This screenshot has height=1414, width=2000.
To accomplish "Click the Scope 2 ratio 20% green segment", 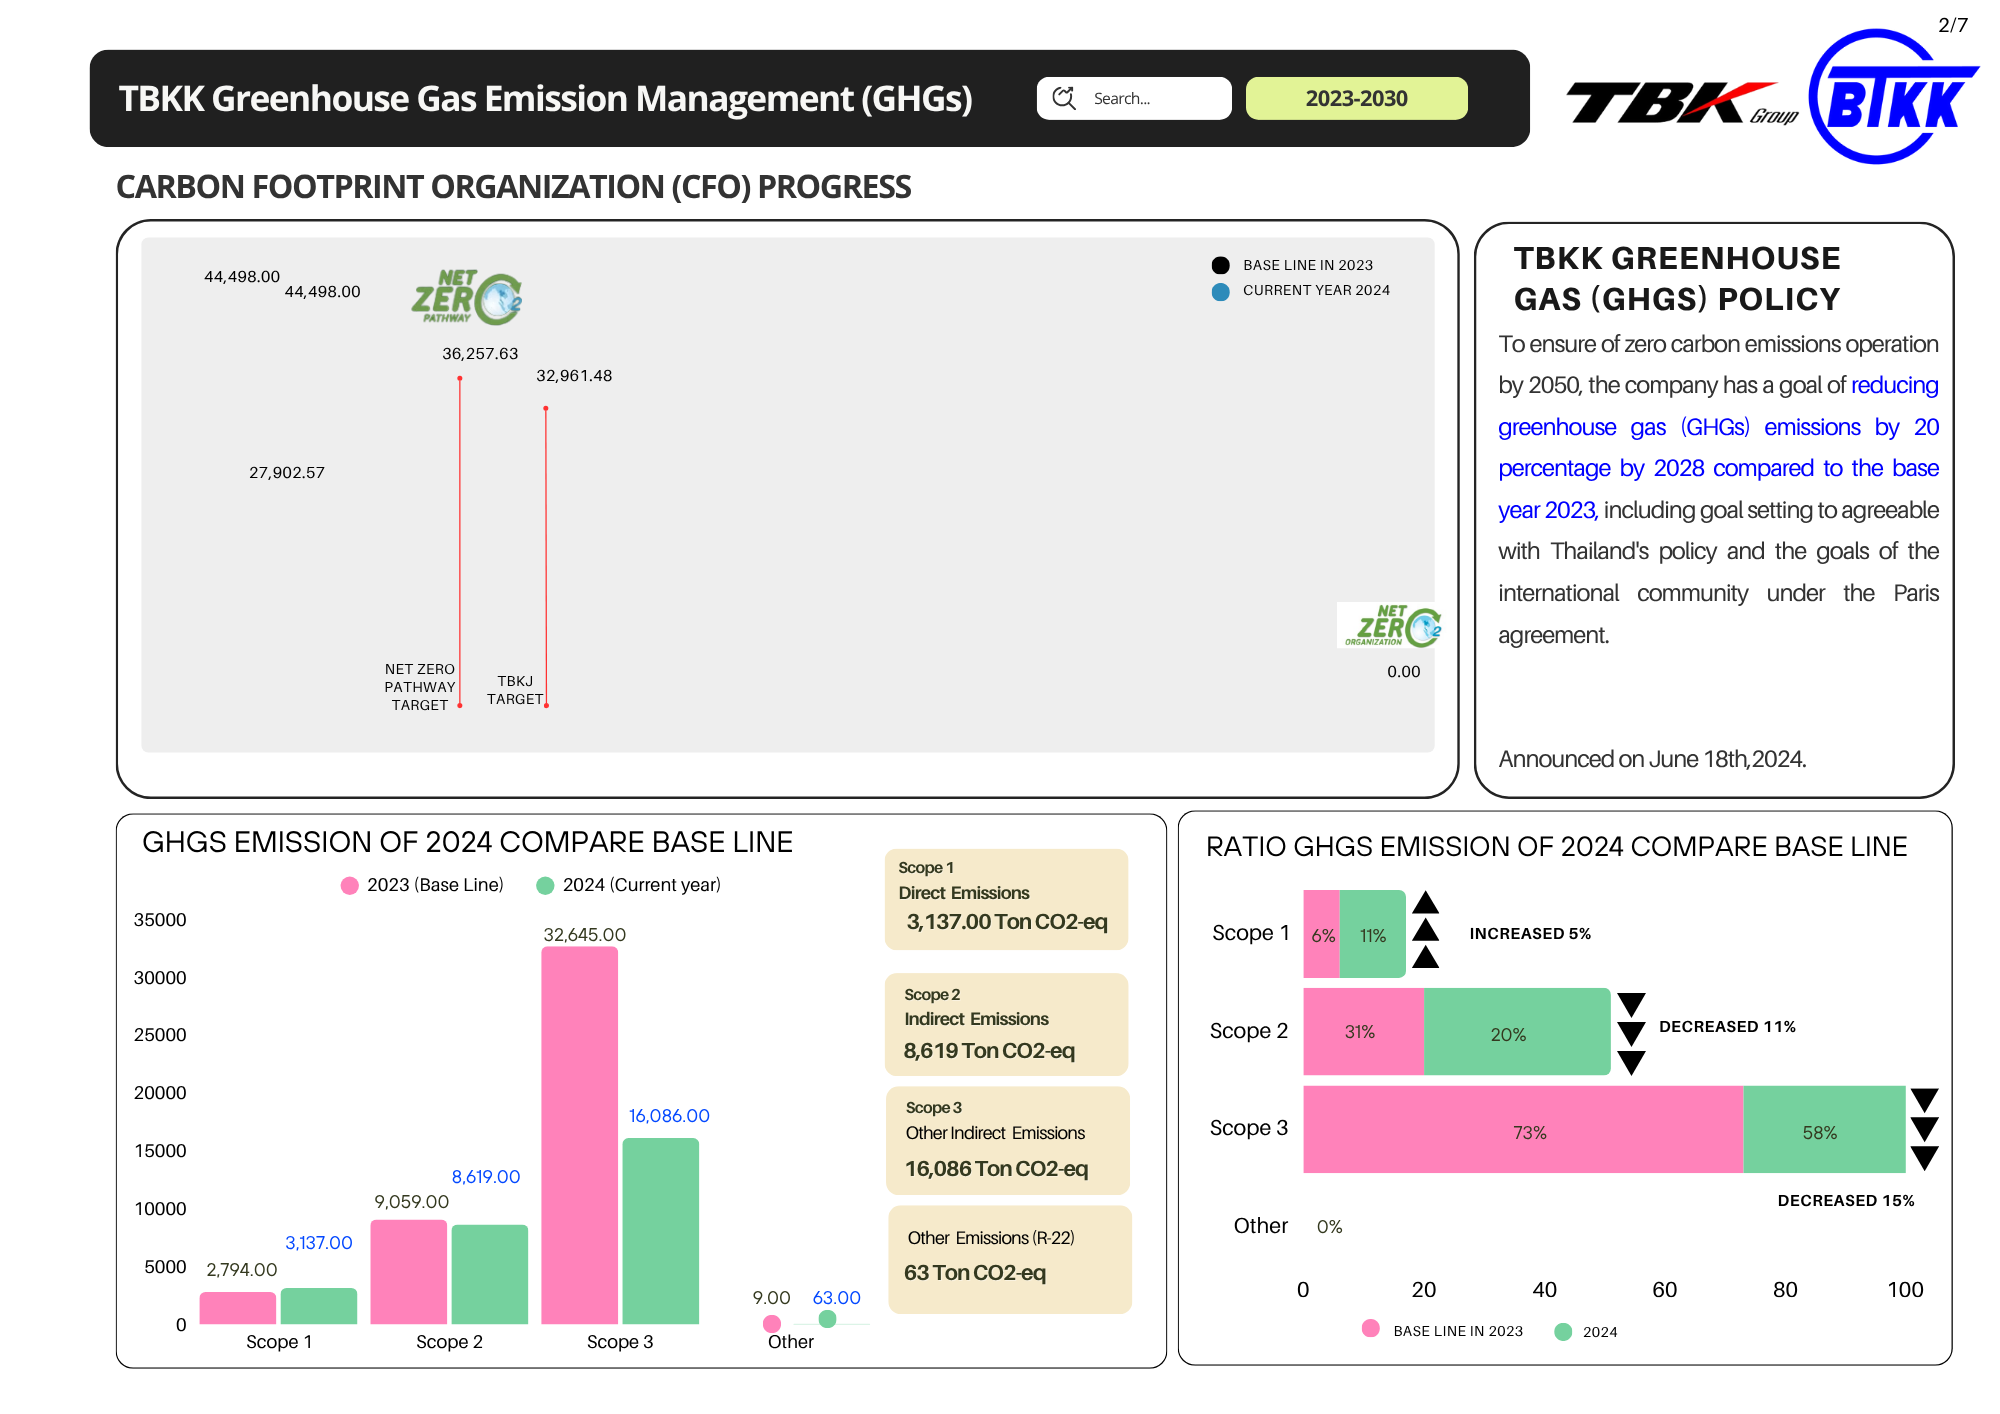I will (1517, 1032).
